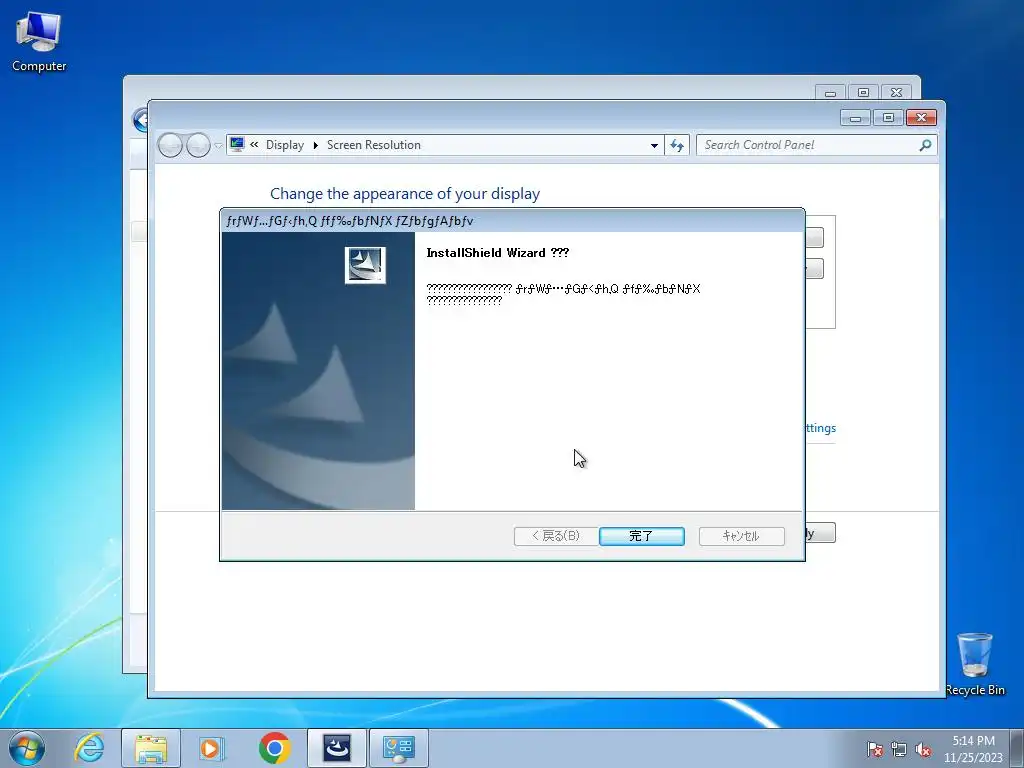1024x768 pixels.
Task: Switch to InstallShield installer taskbar button
Action: click(x=337, y=748)
